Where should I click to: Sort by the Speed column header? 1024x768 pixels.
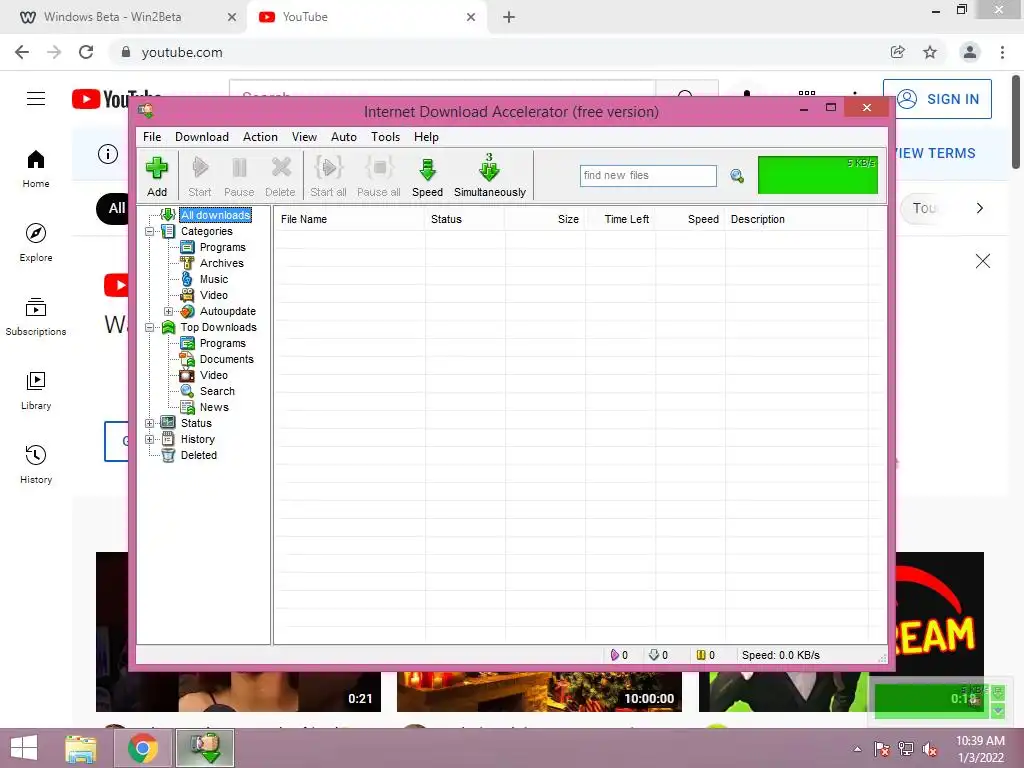pyautogui.click(x=690, y=219)
